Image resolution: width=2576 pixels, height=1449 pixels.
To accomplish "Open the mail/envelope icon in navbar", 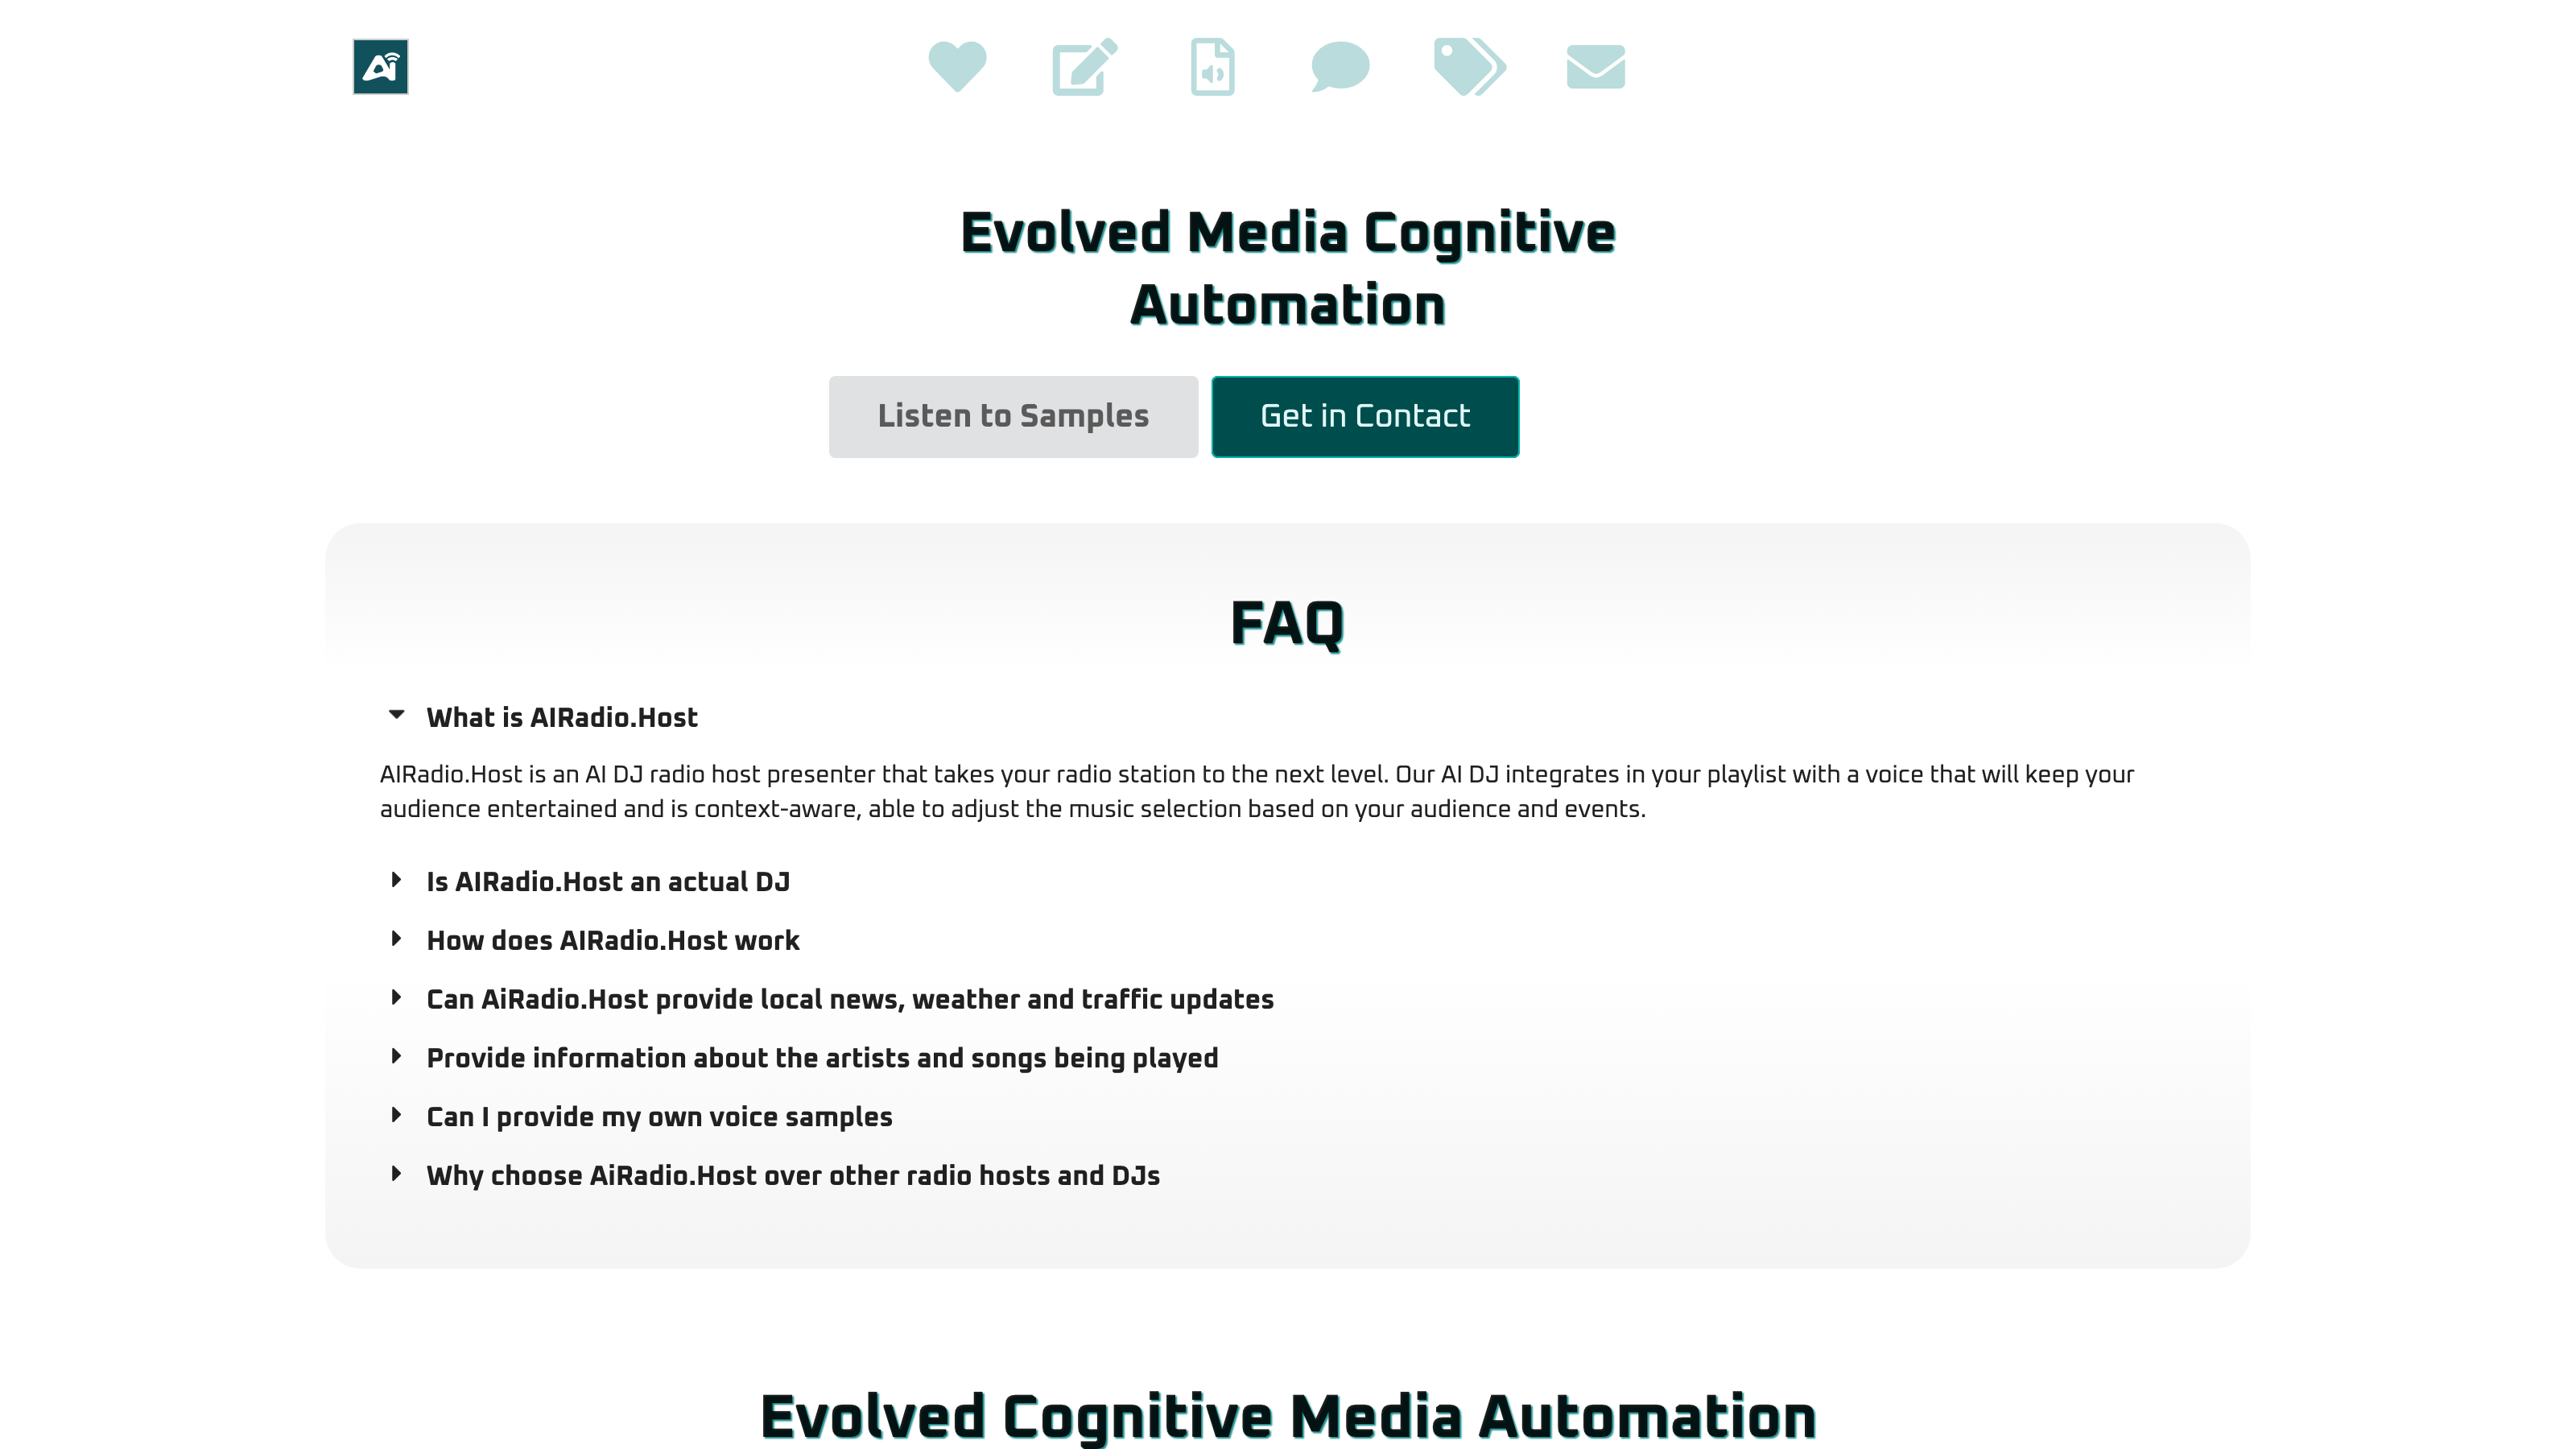I will pyautogui.click(x=1594, y=65).
